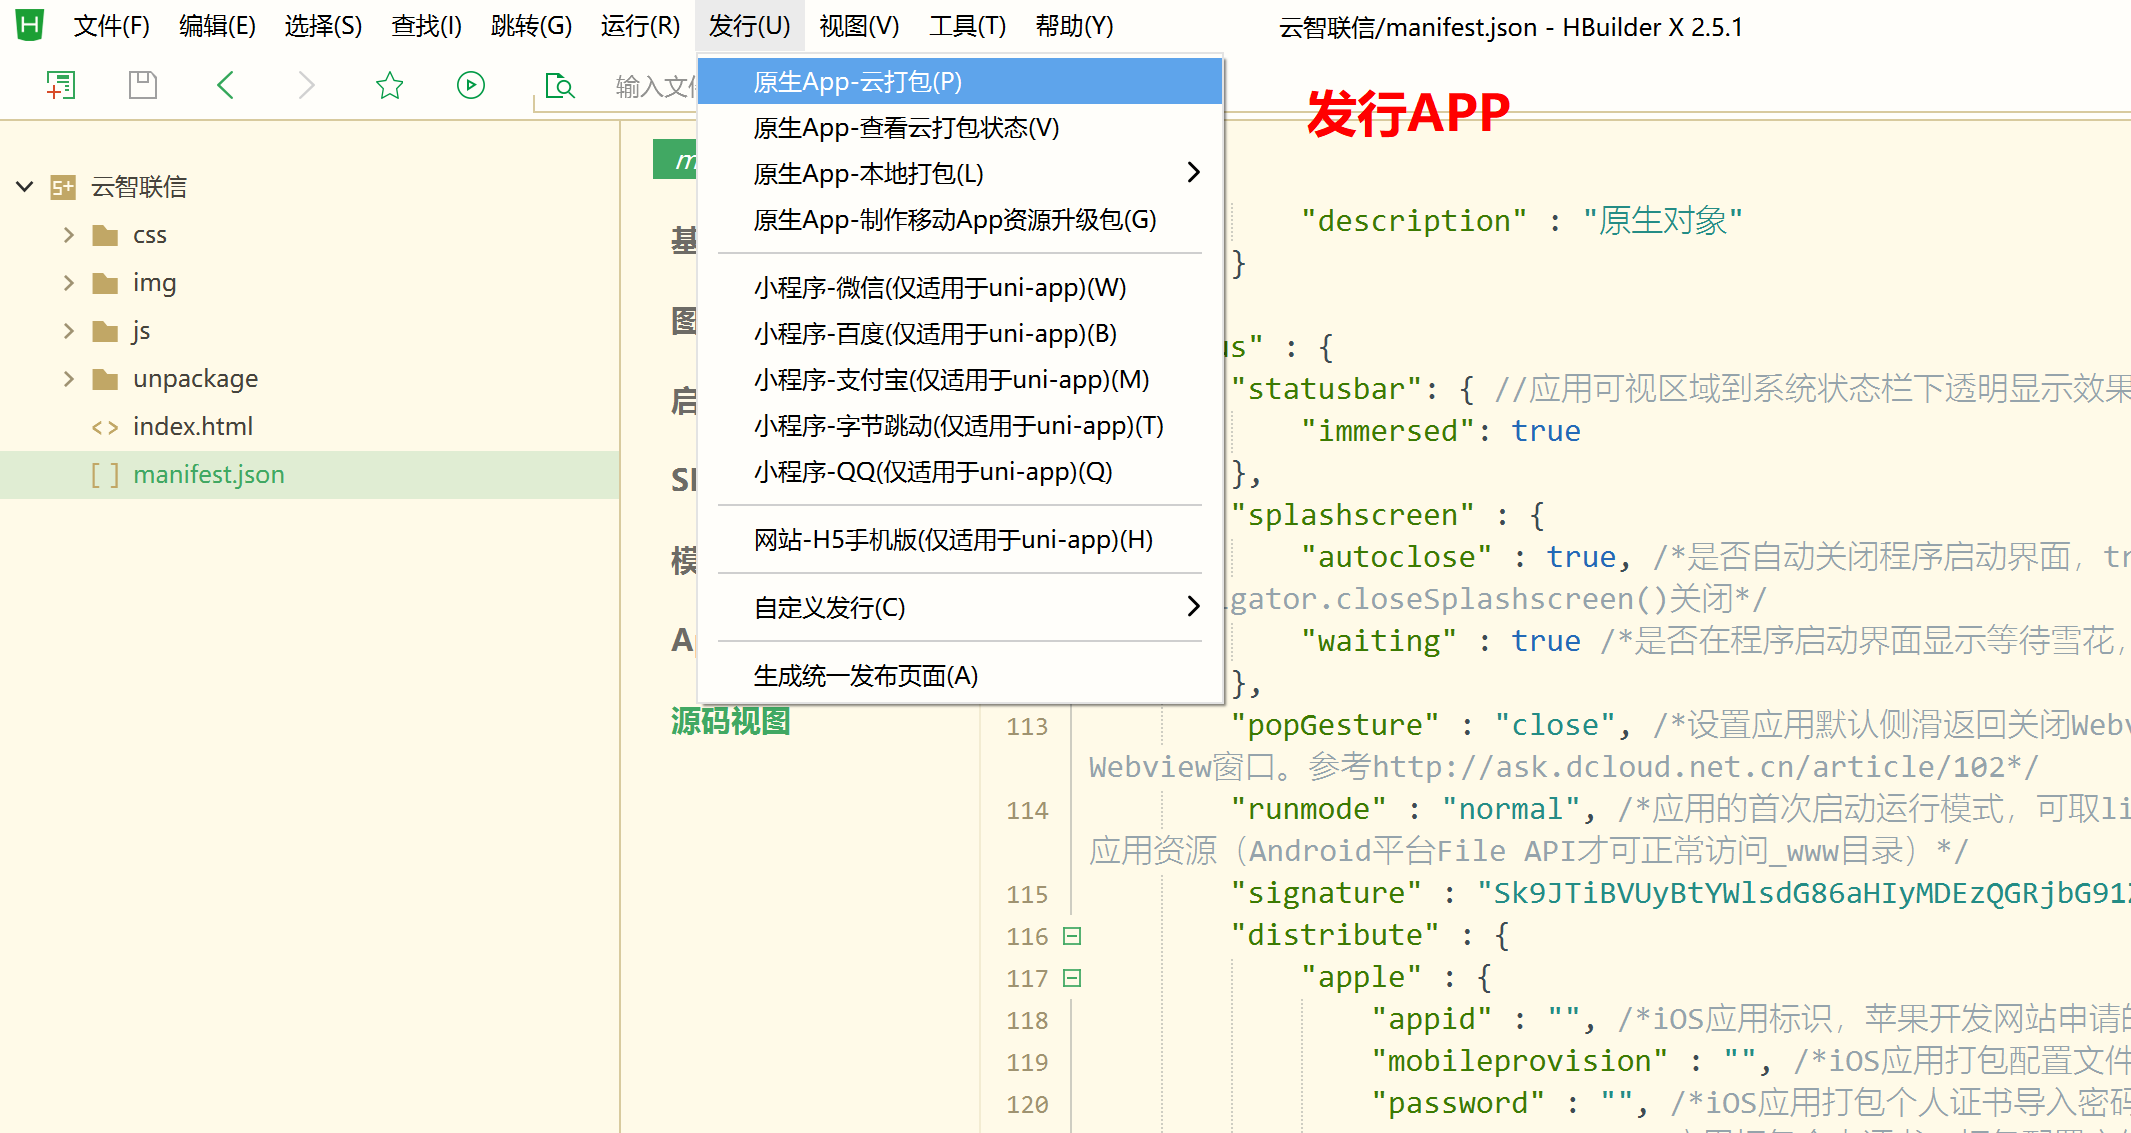Switch to 源码视图 section
2131x1133 pixels.
[x=730, y=721]
